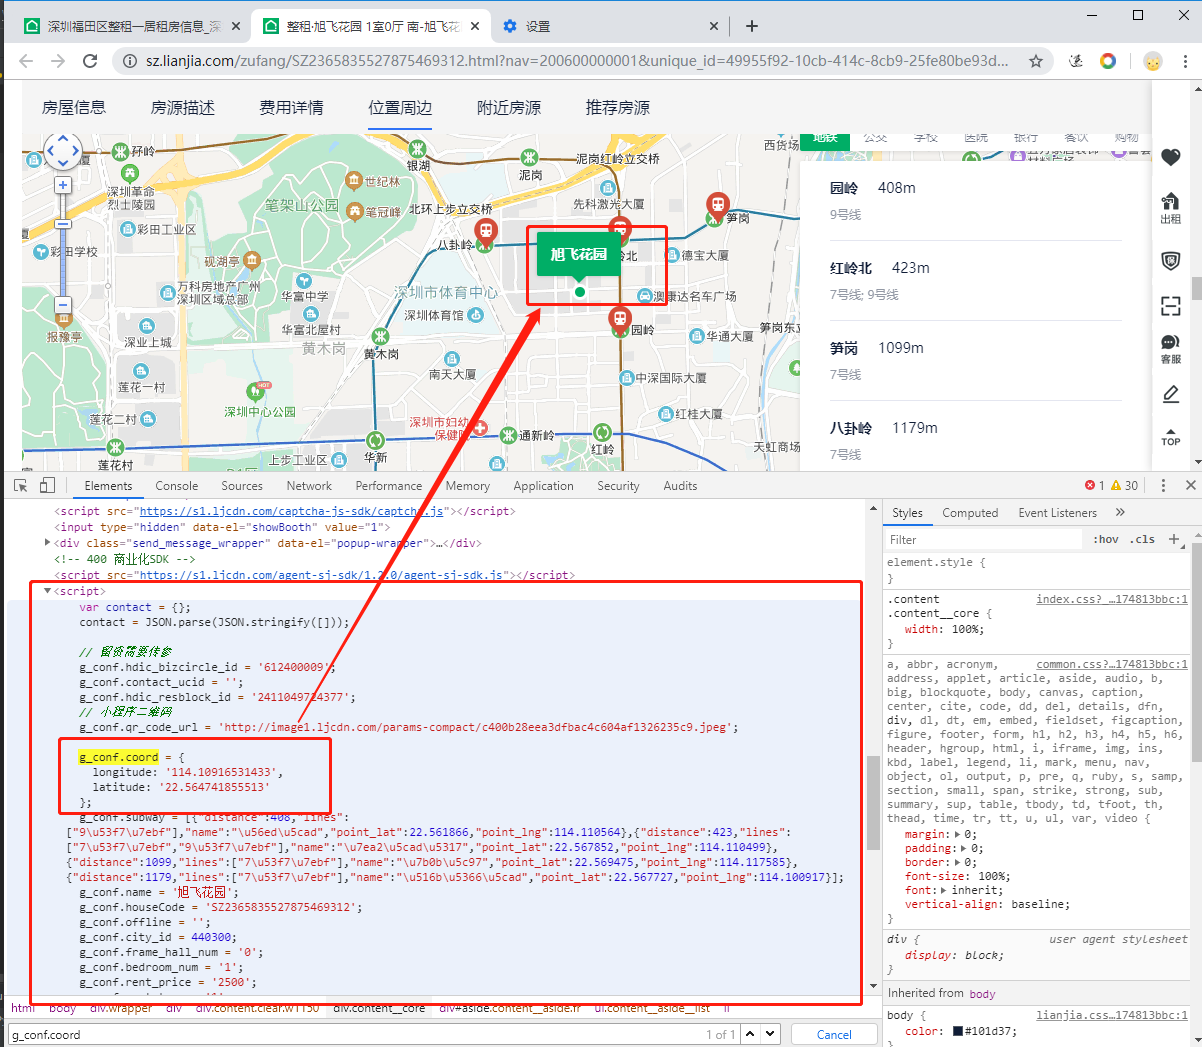1202x1047 pixels.
Task: Toggle the .cls class editor
Action: (1143, 539)
